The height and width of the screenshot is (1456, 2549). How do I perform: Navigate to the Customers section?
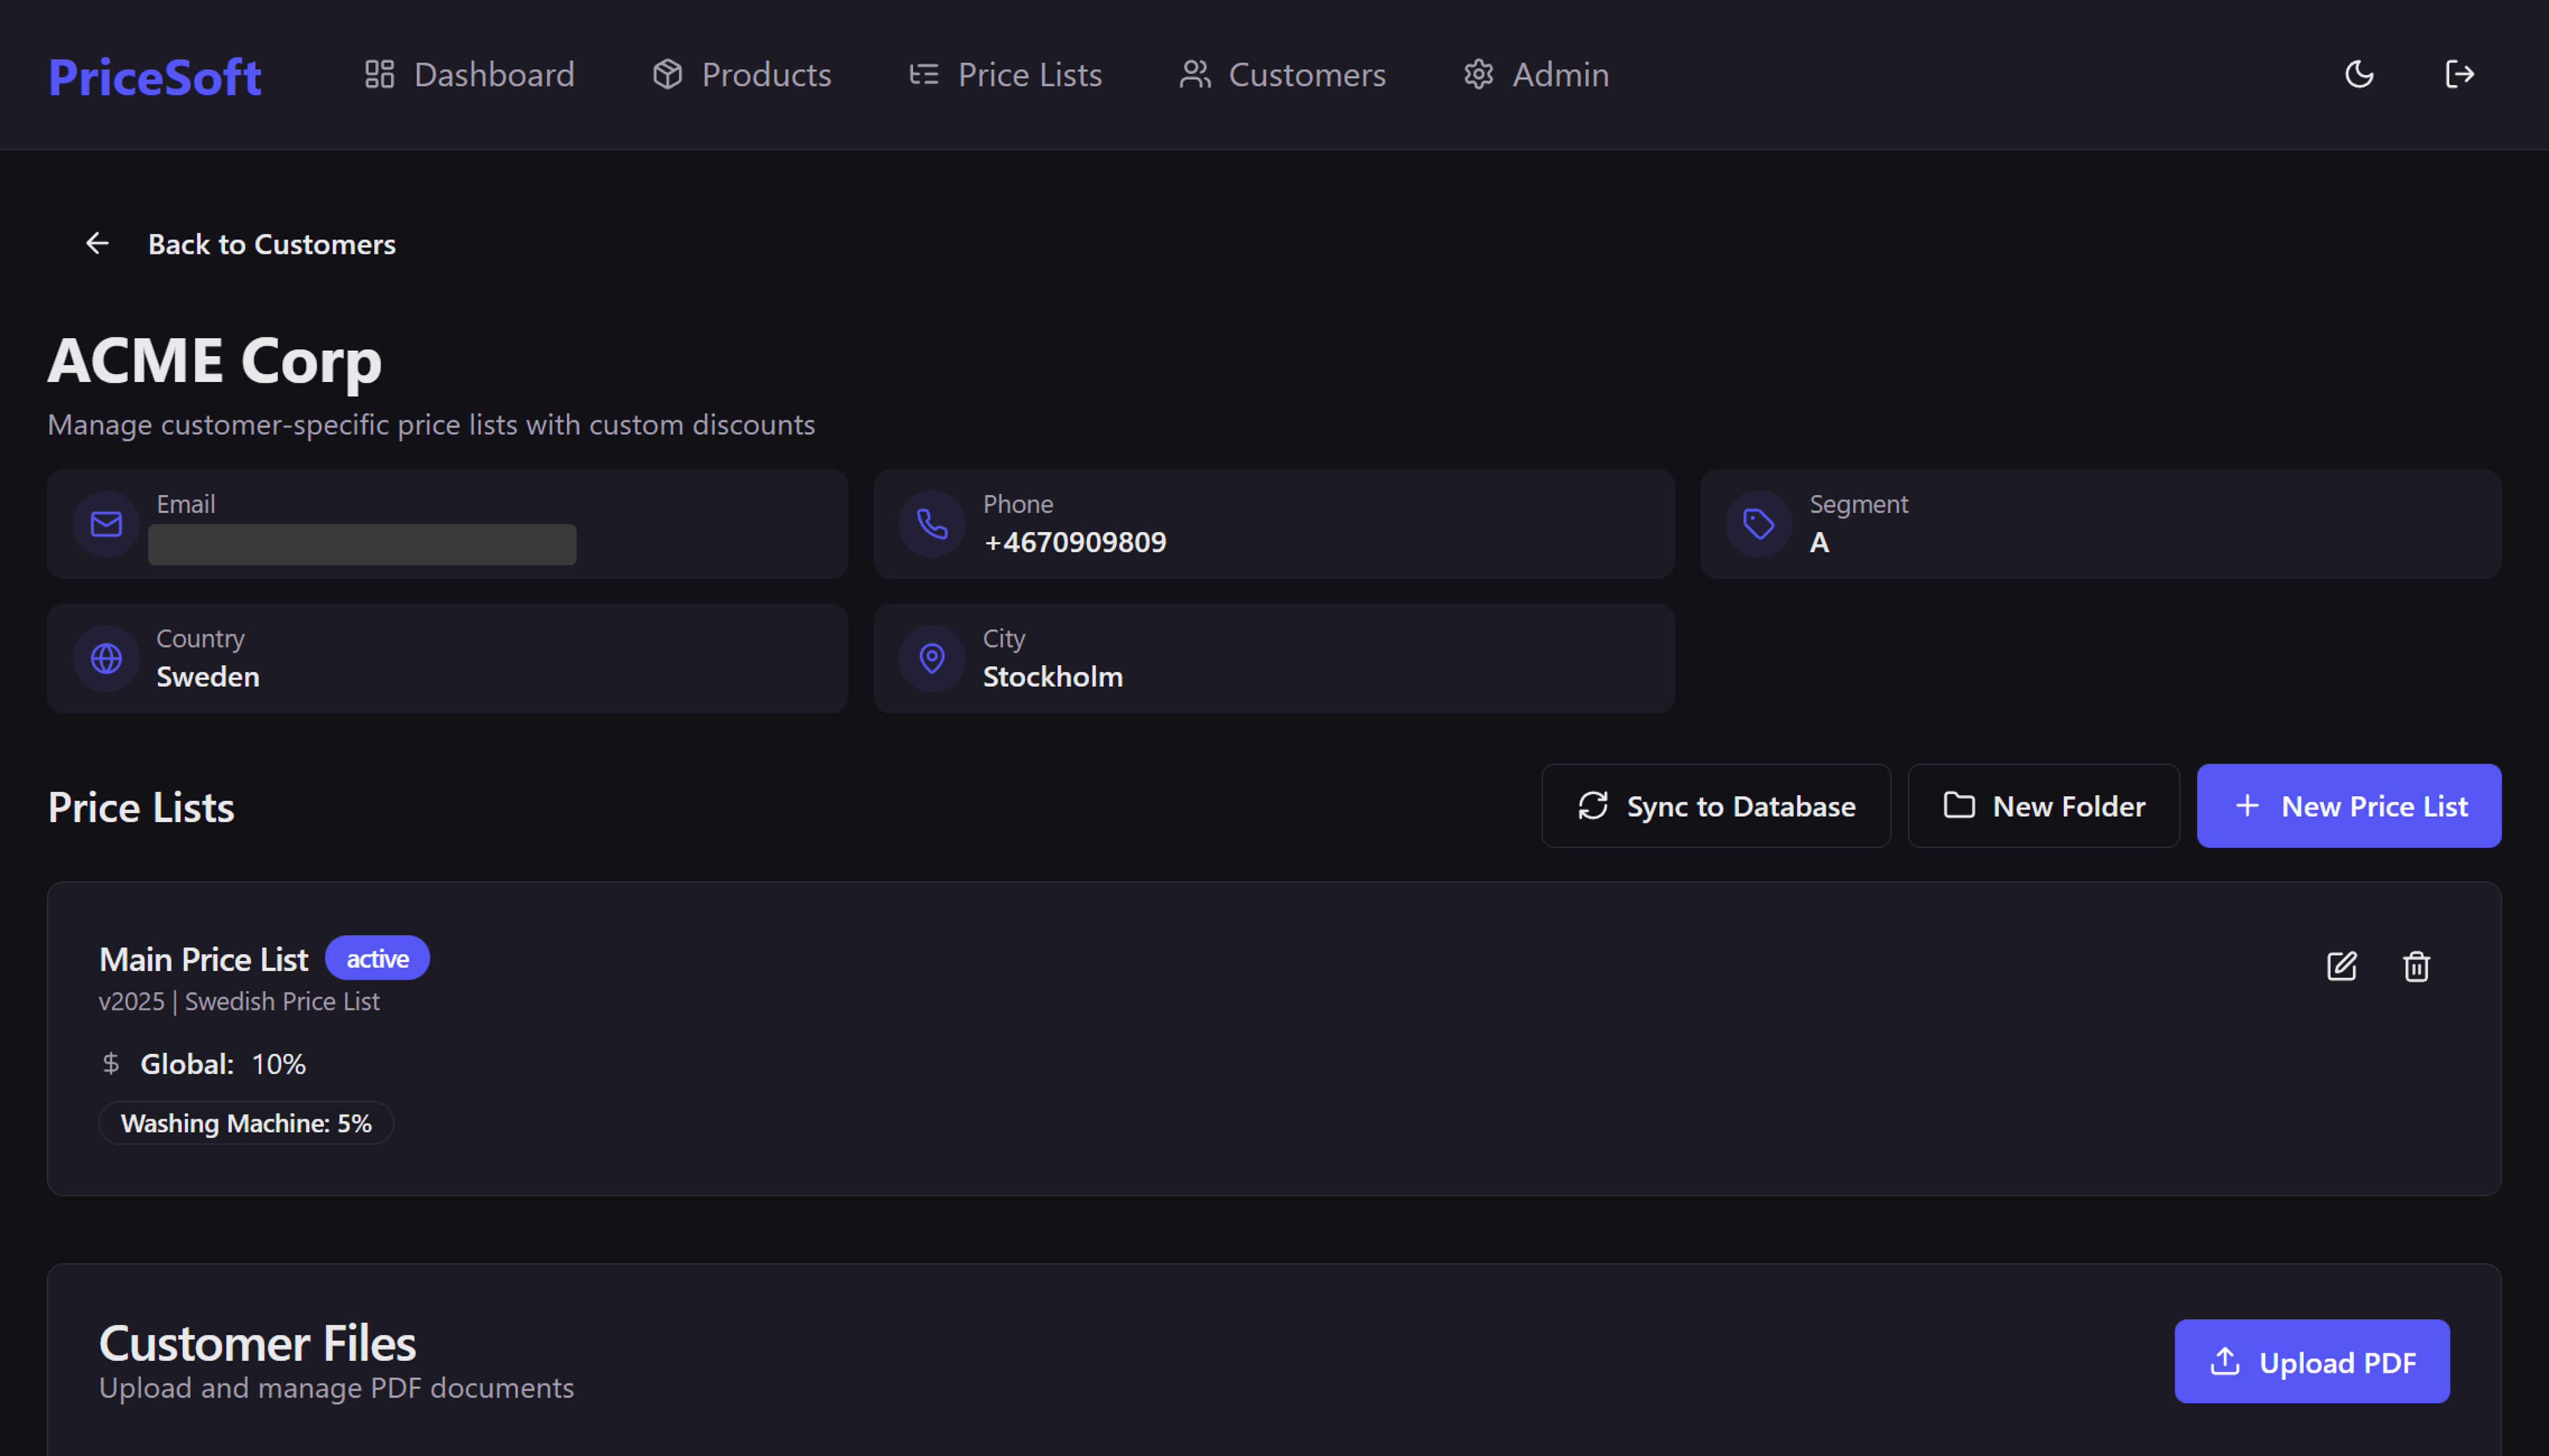click(x=1282, y=75)
